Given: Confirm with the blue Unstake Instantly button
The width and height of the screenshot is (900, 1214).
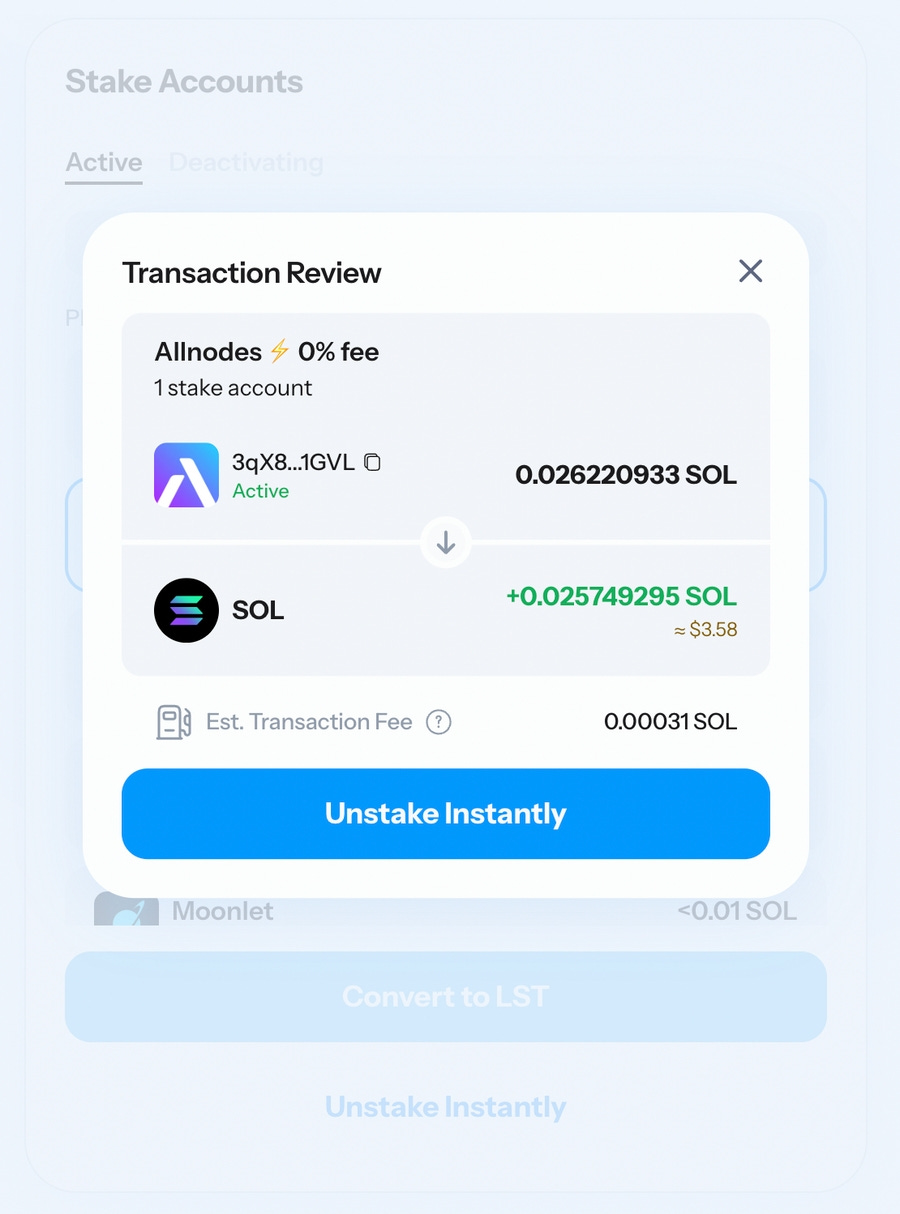Looking at the screenshot, I should tap(446, 814).
